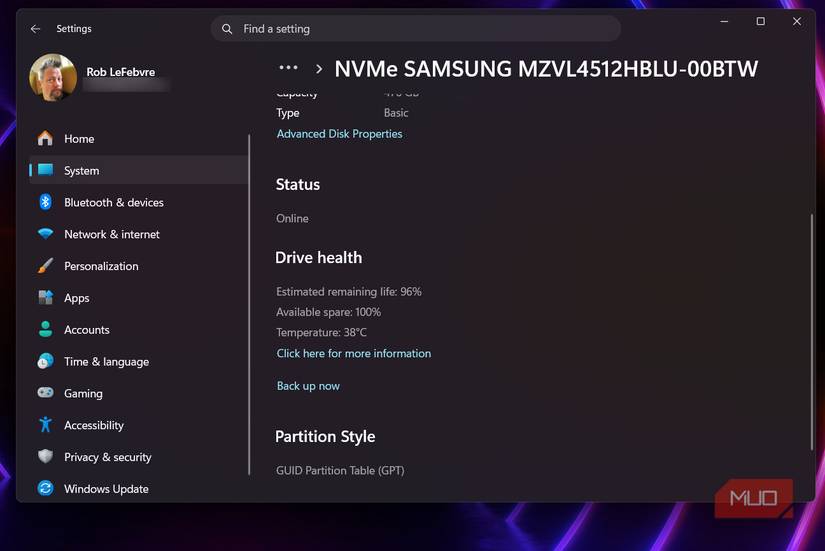Click Rob LeFebvre profile picture
The width and height of the screenshot is (825, 551).
[53, 77]
